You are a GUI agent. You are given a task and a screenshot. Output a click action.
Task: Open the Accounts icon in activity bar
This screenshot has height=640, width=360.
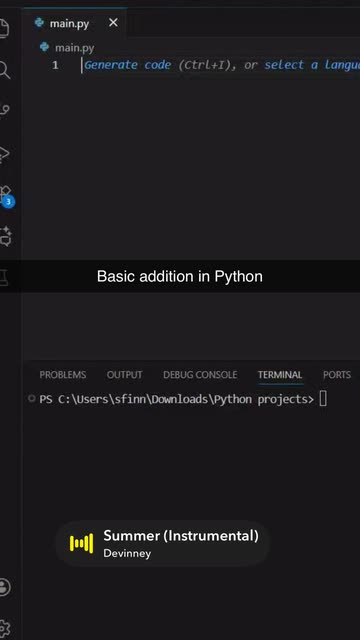[4, 587]
